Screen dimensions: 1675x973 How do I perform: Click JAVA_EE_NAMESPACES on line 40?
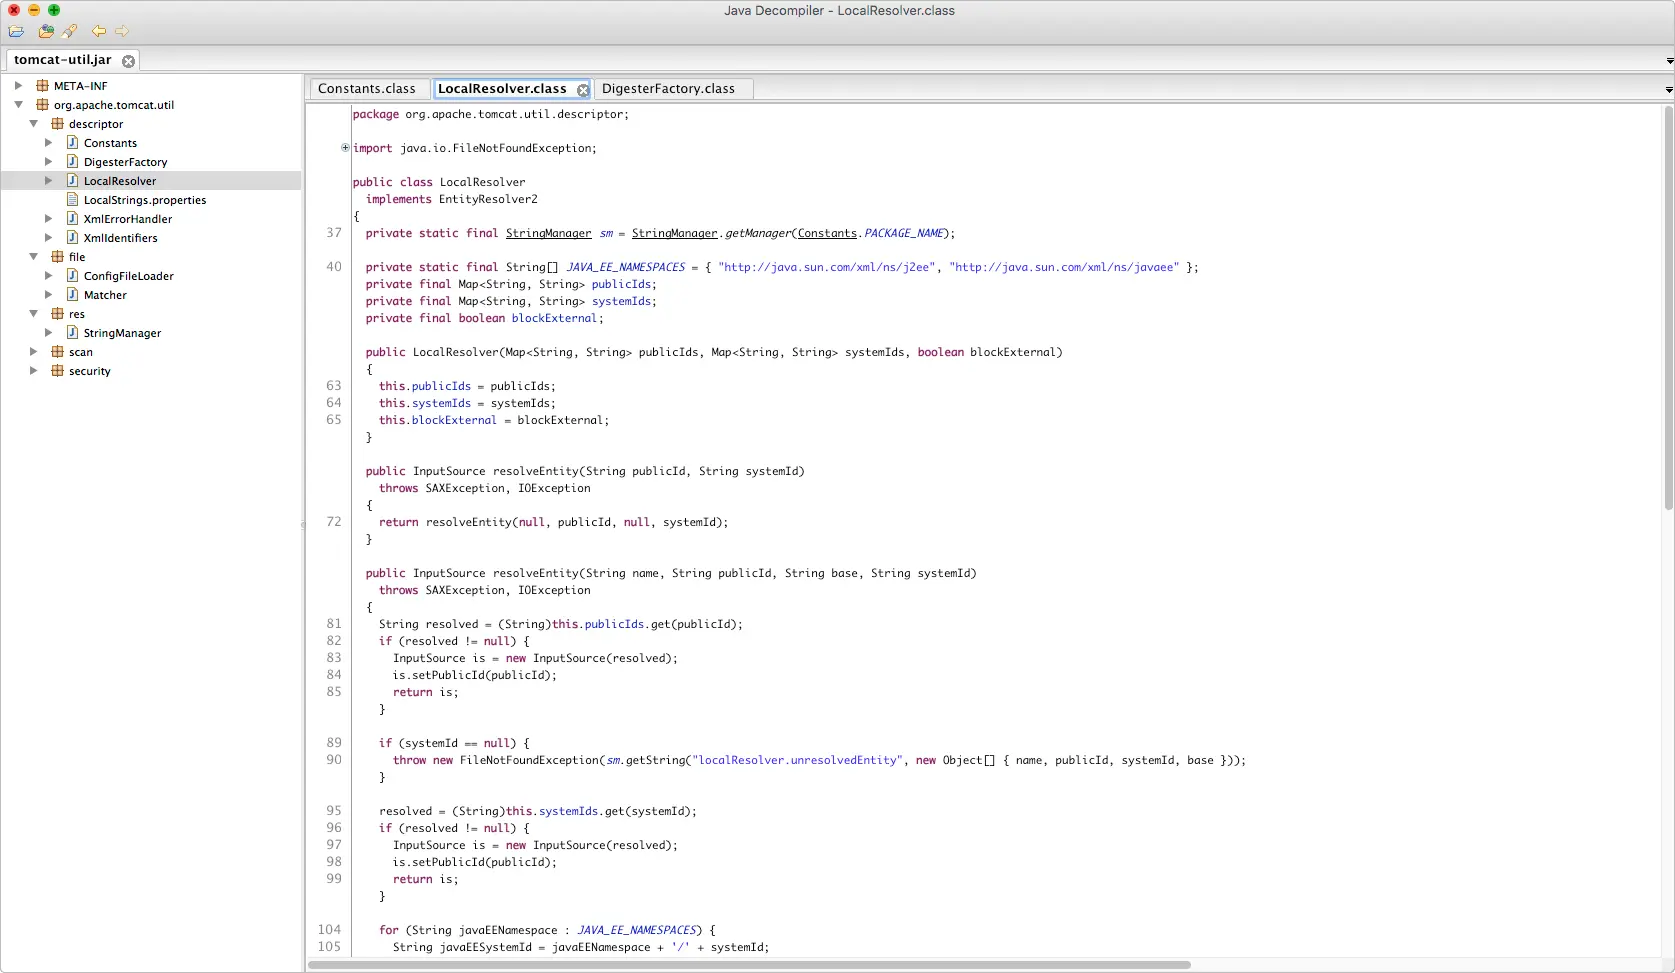click(x=626, y=267)
